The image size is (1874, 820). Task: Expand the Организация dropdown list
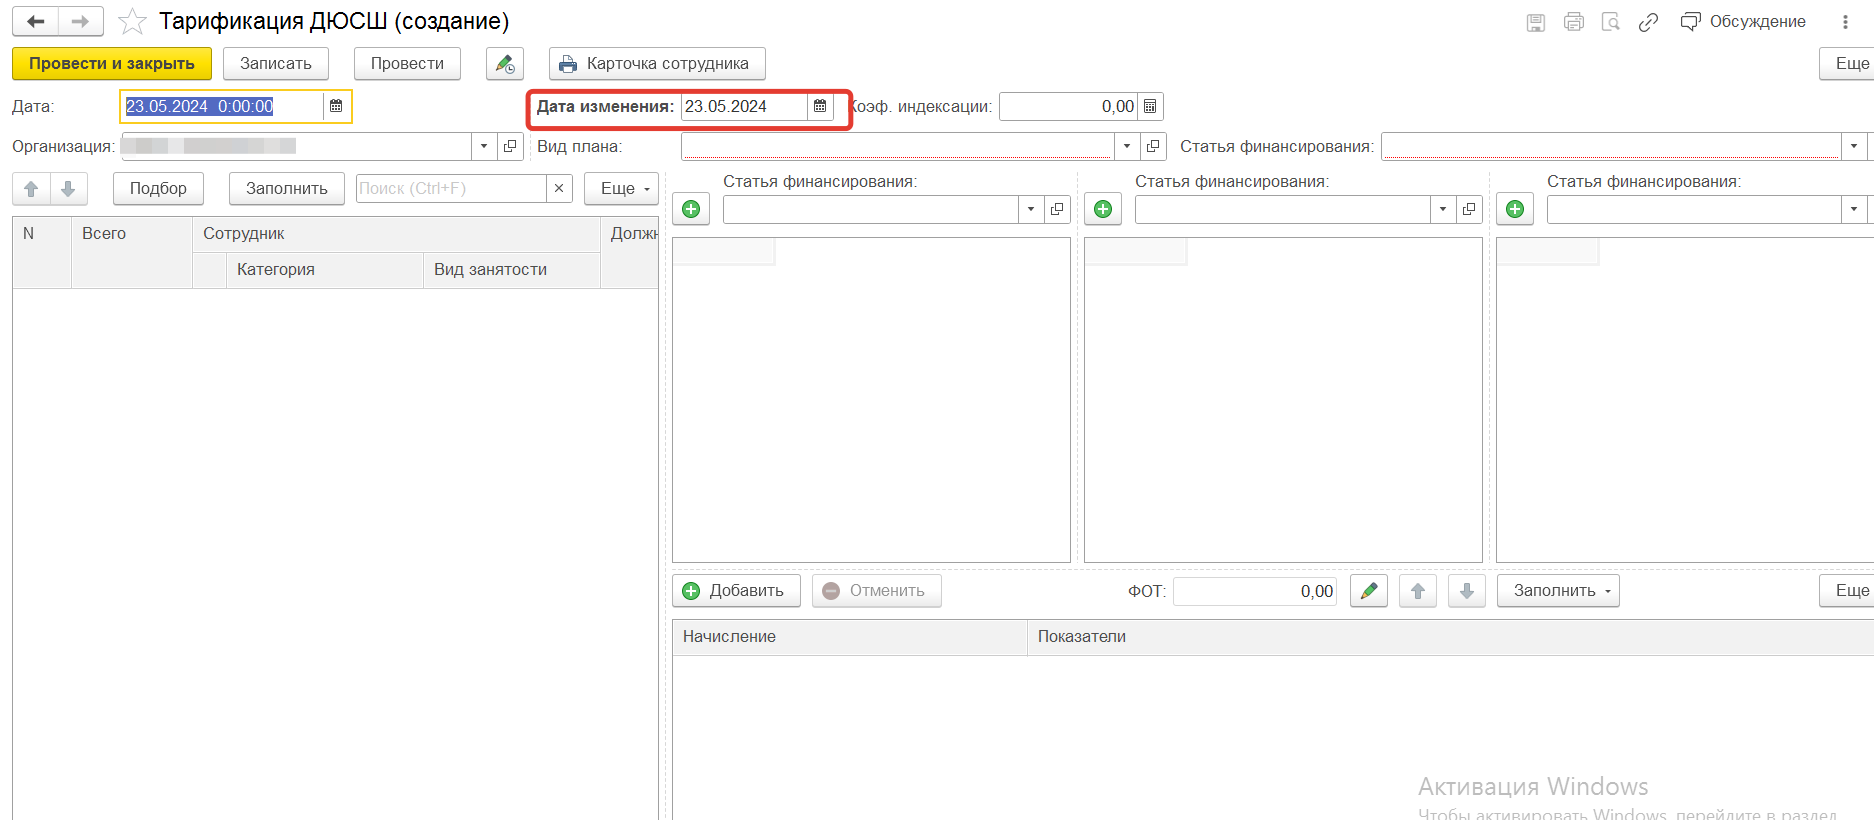coord(484,146)
